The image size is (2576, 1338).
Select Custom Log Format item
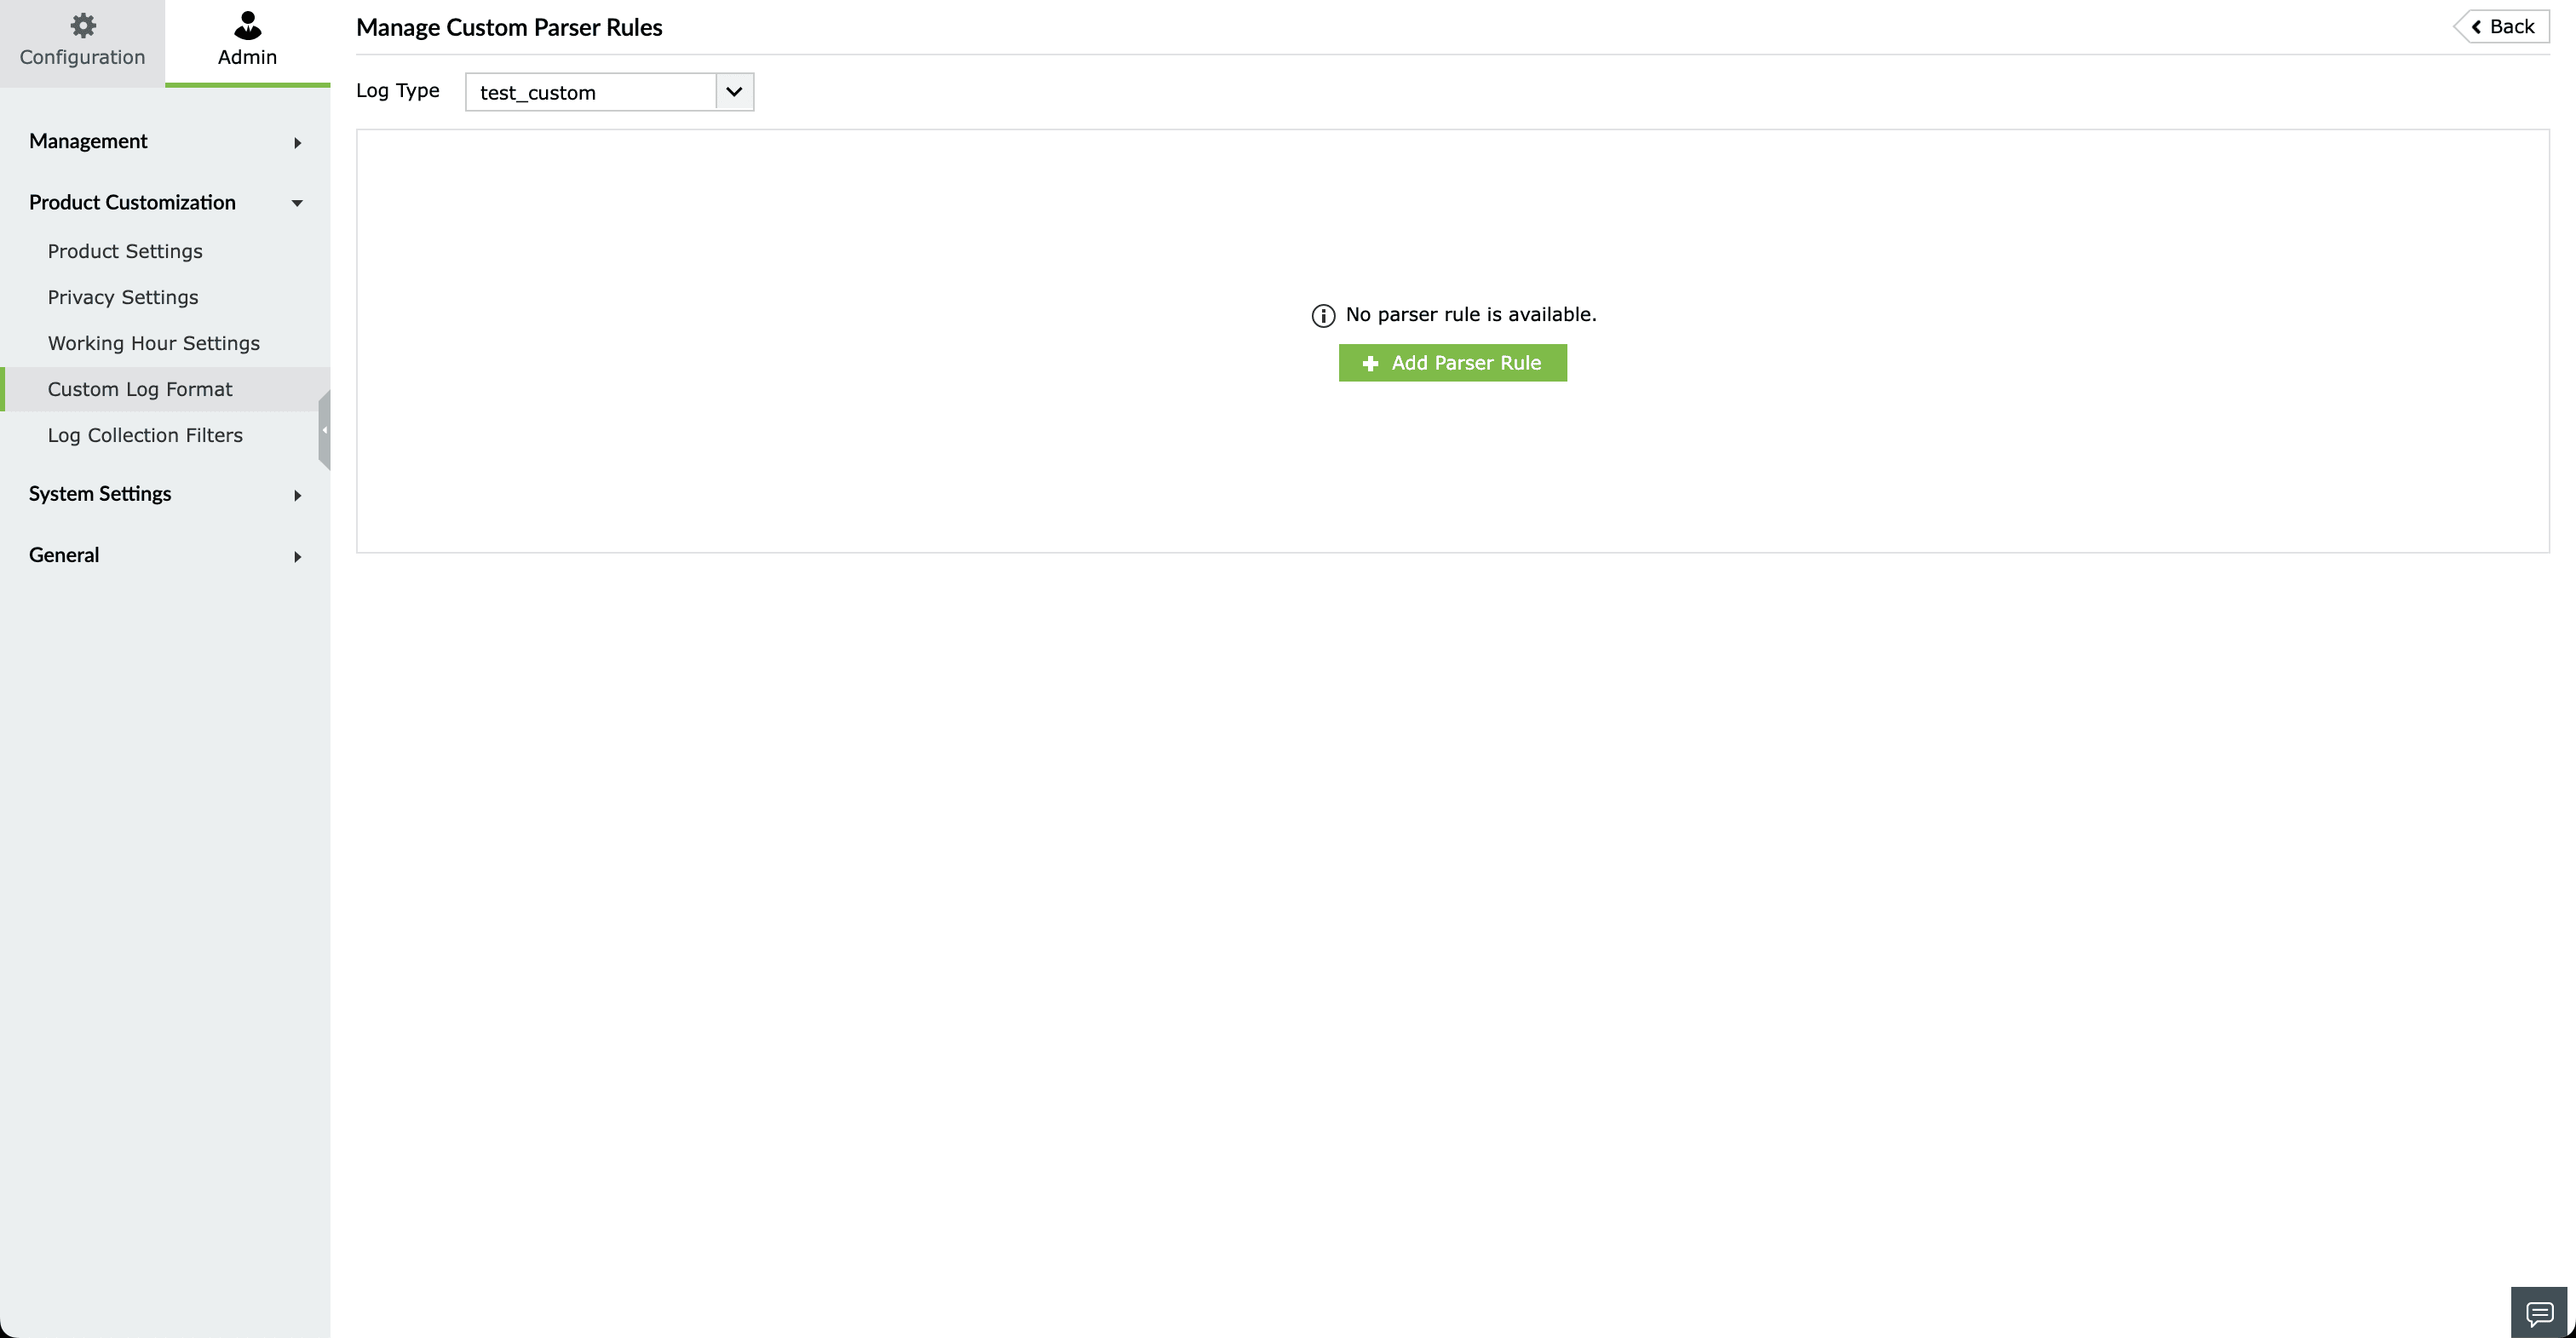click(140, 389)
